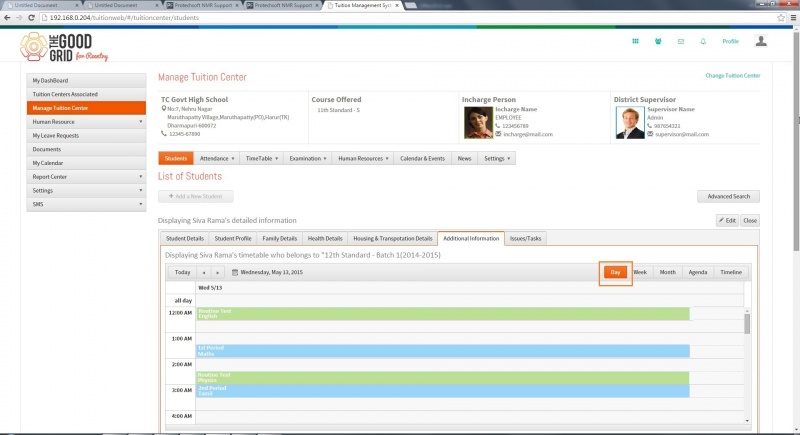Select Week view in calendar
The width and height of the screenshot is (800, 435).
pos(640,272)
